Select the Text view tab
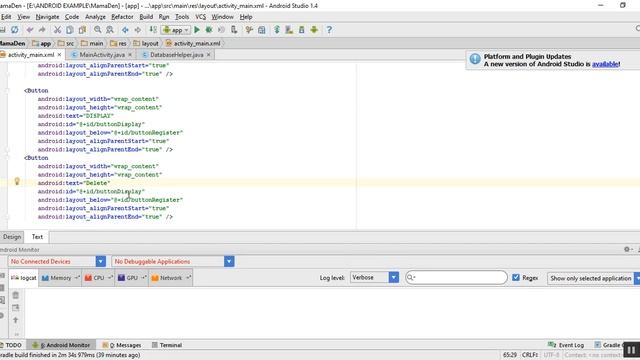Screen dimensions: 640x360 click(37, 237)
